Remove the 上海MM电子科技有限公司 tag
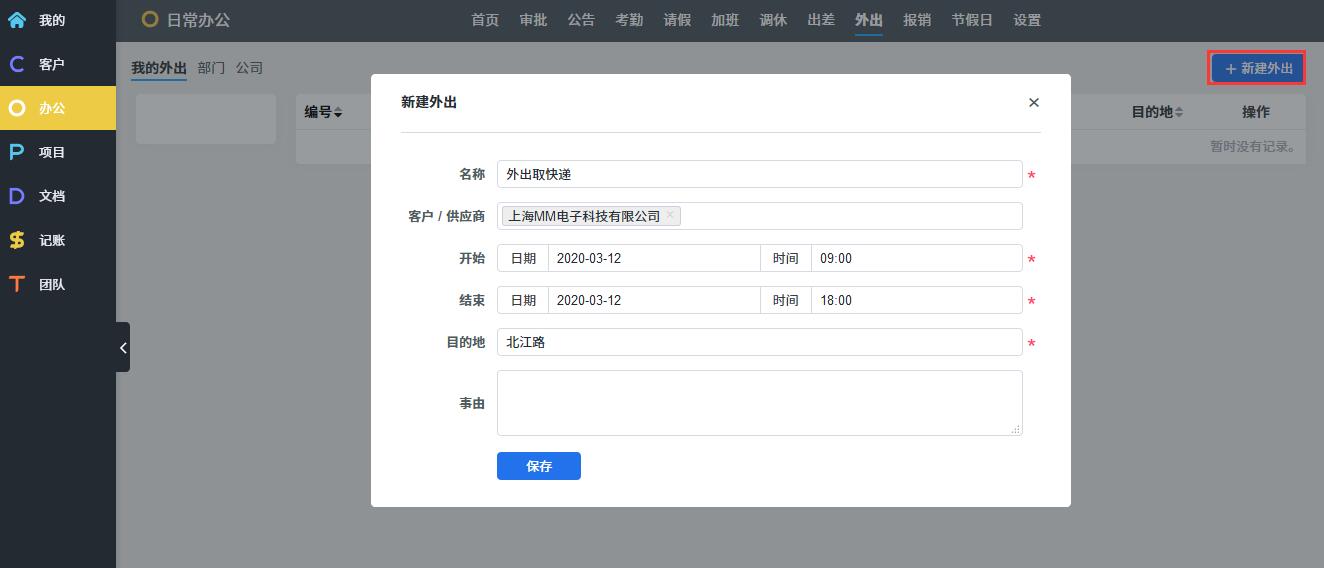The height and width of the screenshot is (568, 1324). pyautogui.click(x=670, y=215)
